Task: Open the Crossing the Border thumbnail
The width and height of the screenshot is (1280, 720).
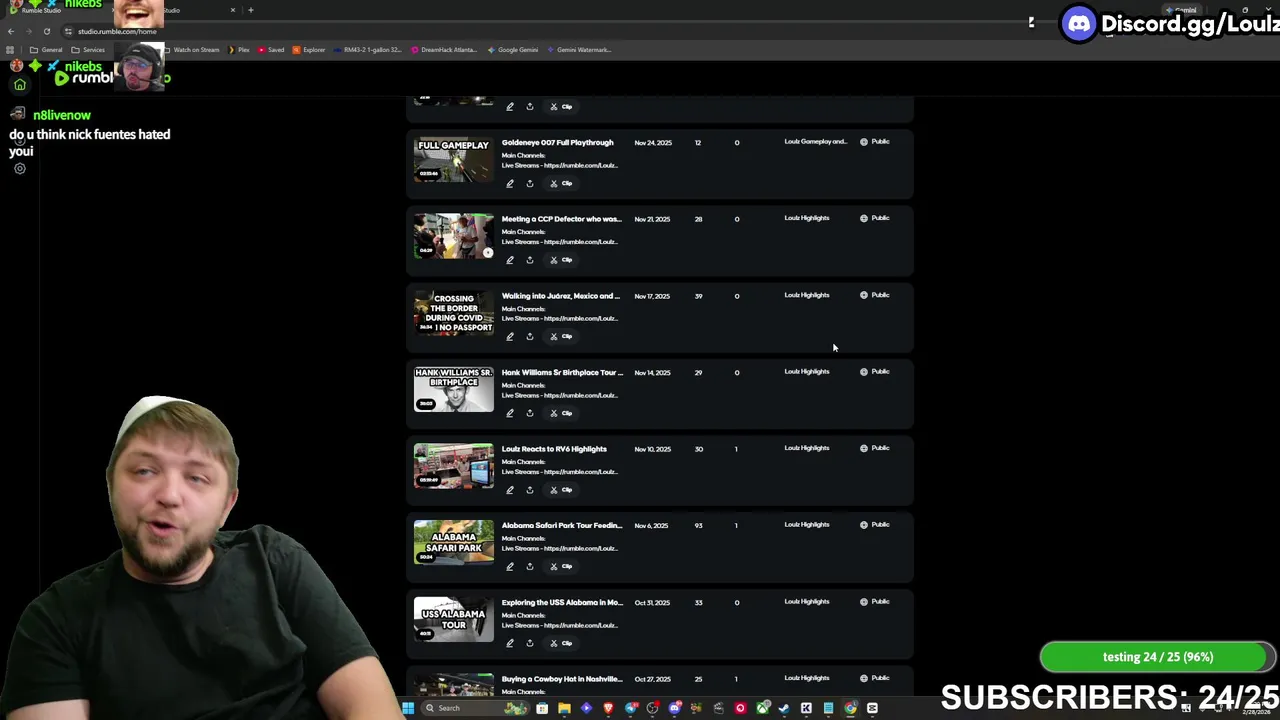Action: point(454,312)
